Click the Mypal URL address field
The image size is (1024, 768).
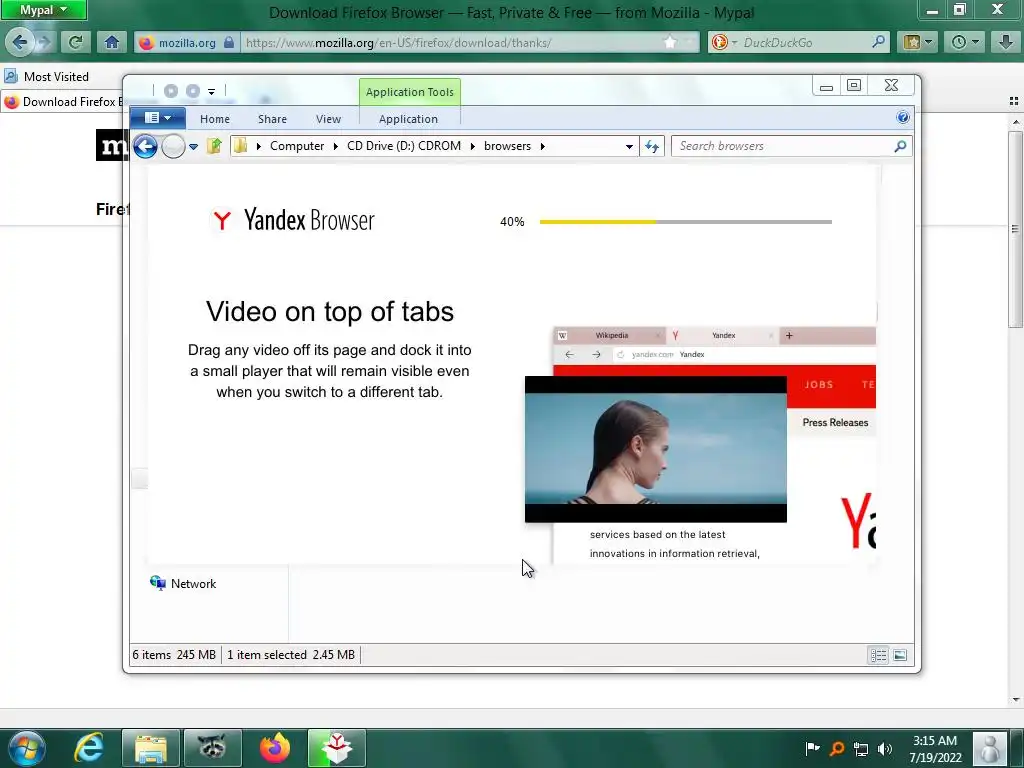pos(451,42)
